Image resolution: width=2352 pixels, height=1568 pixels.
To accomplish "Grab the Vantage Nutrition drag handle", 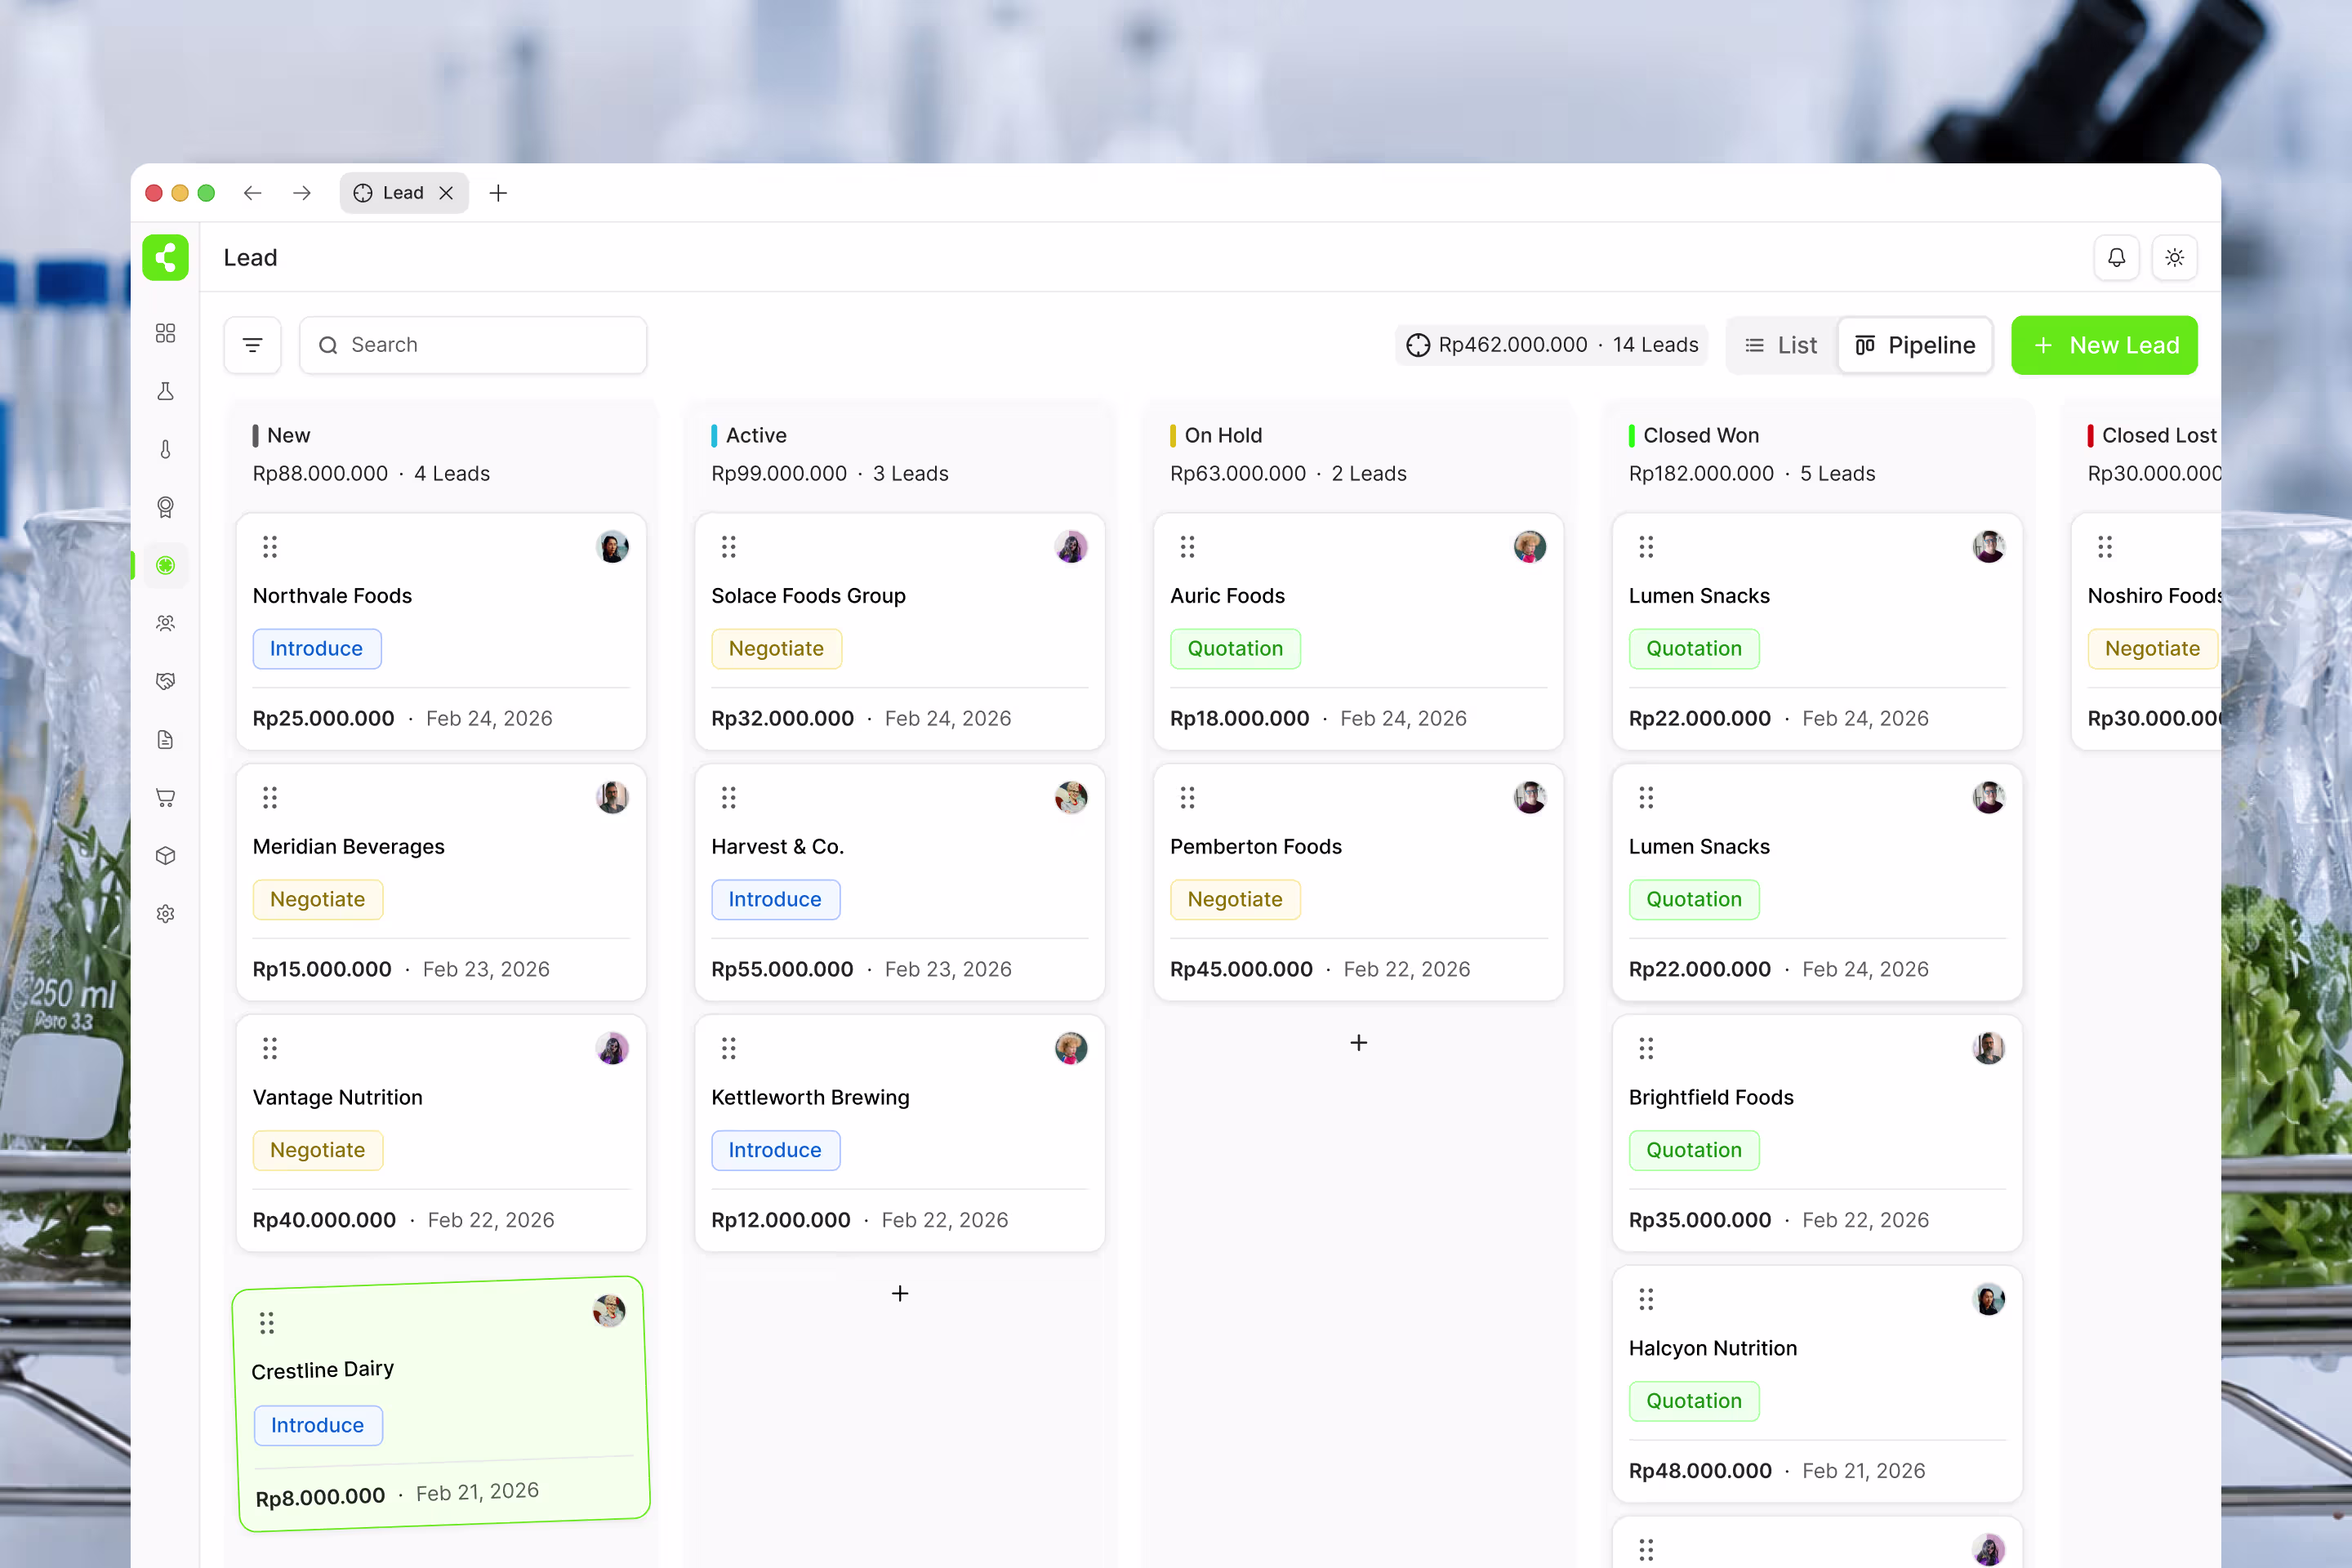I will tap(270, 1048).
